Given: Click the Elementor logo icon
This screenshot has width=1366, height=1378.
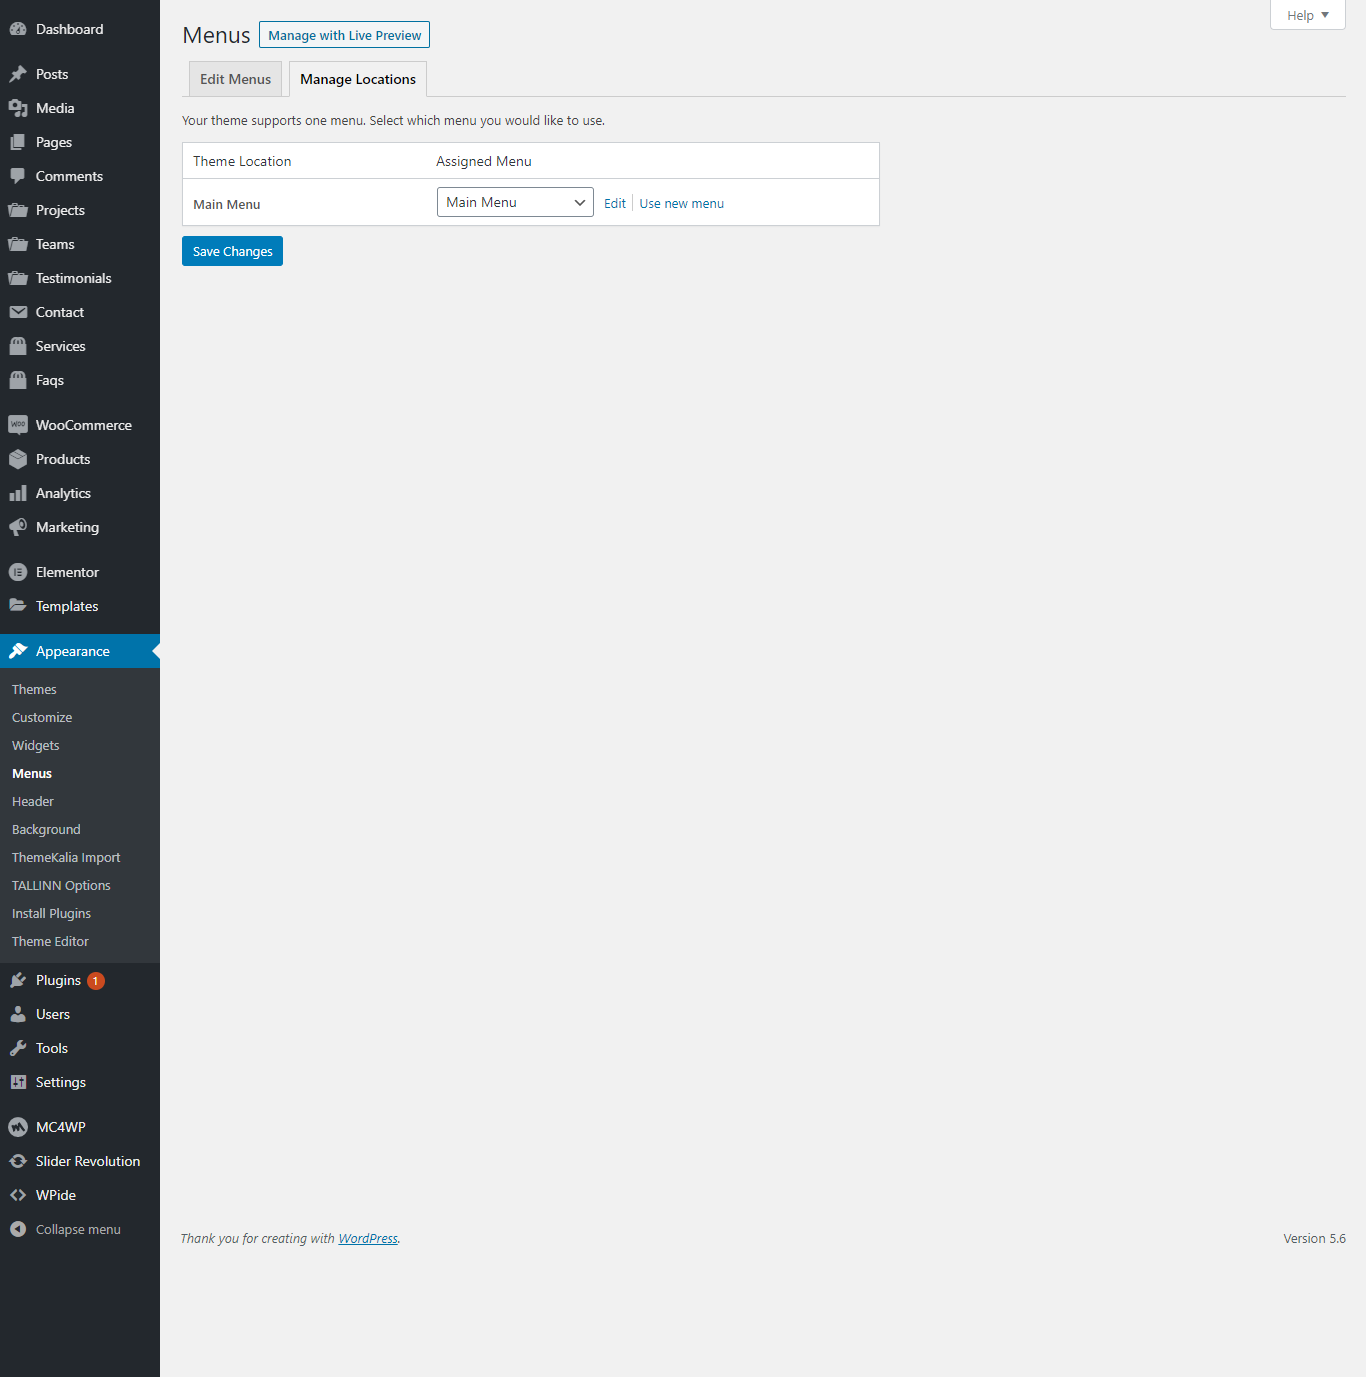Looking at the screenshot, I should click(18, 572).
